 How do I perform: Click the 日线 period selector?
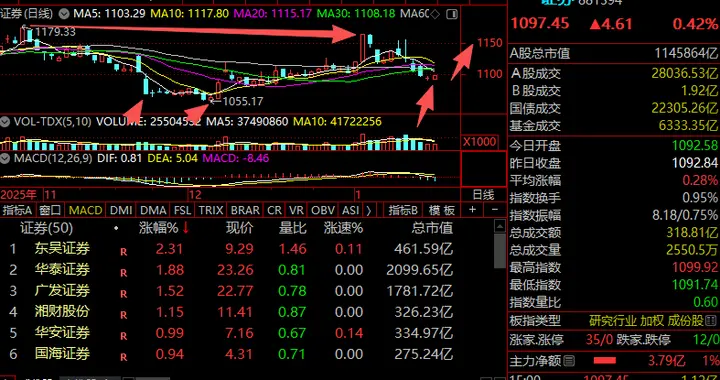(x=483, y=195)
